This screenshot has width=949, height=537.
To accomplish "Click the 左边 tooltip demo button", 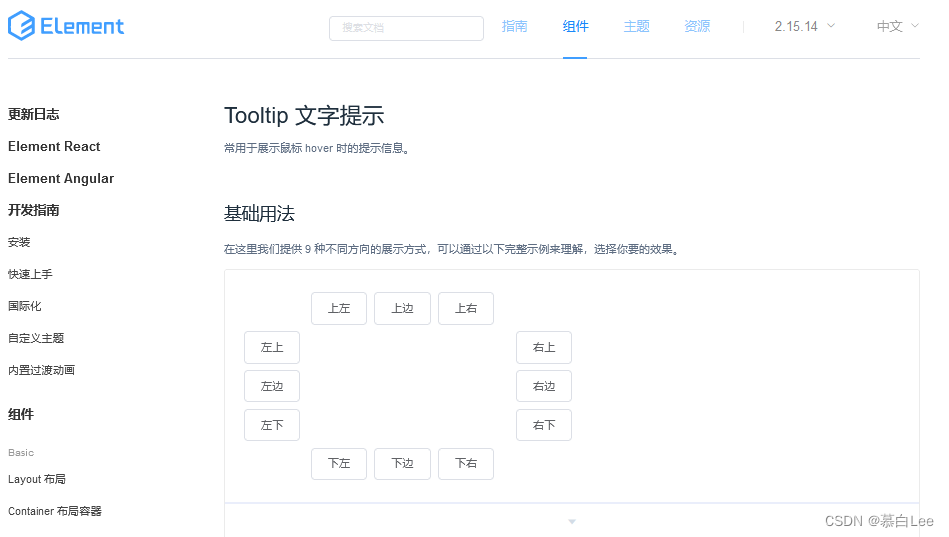I will coord(272,386).
